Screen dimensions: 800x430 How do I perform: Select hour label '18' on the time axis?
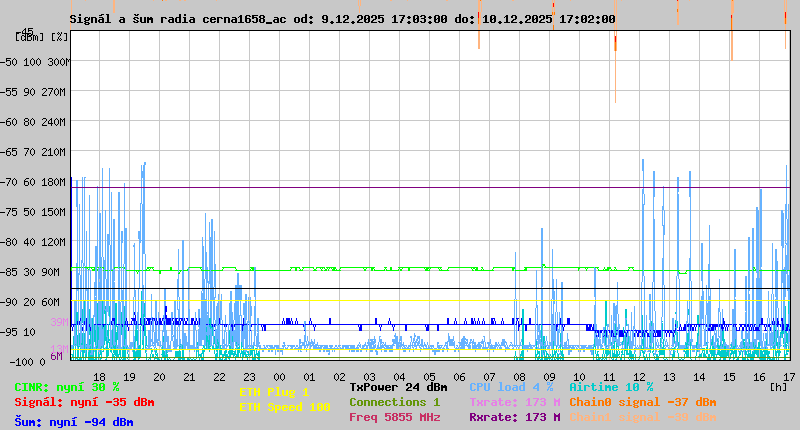point(99,377)
